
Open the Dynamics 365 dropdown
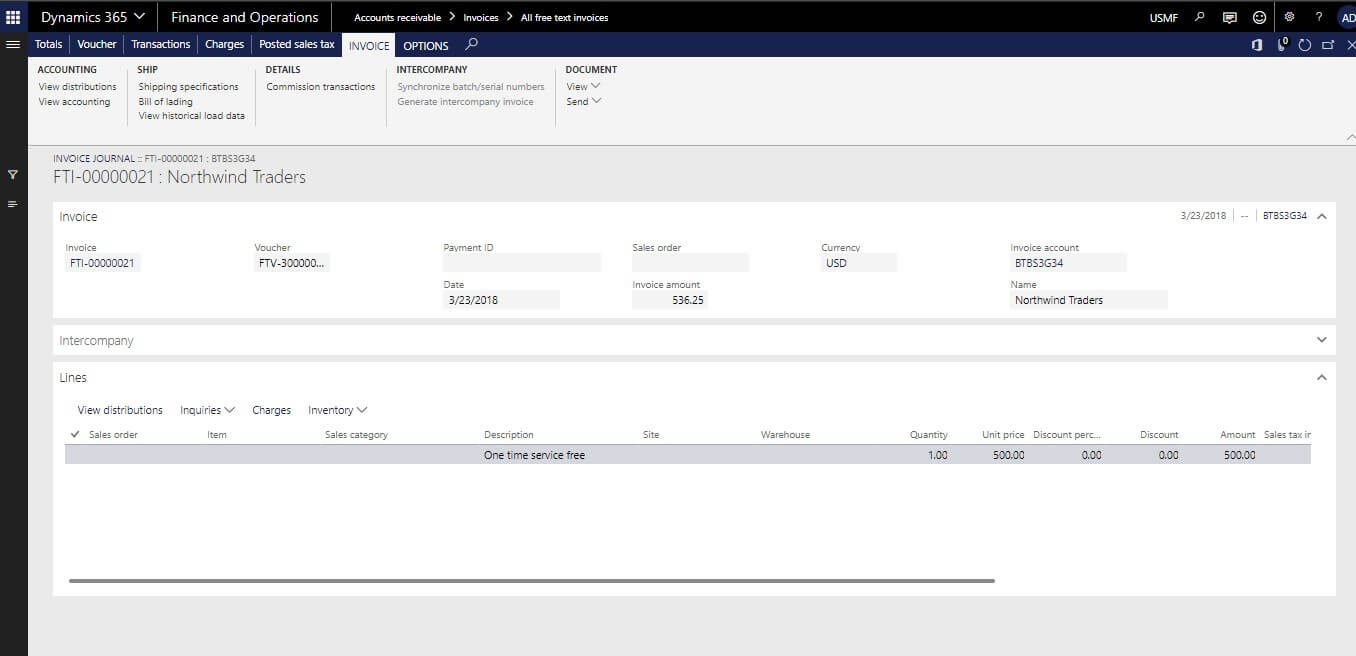click(x=93, y=17)
